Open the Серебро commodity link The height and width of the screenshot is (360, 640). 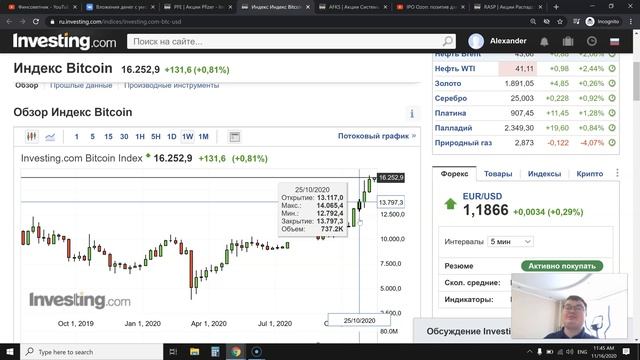(451, 98)
